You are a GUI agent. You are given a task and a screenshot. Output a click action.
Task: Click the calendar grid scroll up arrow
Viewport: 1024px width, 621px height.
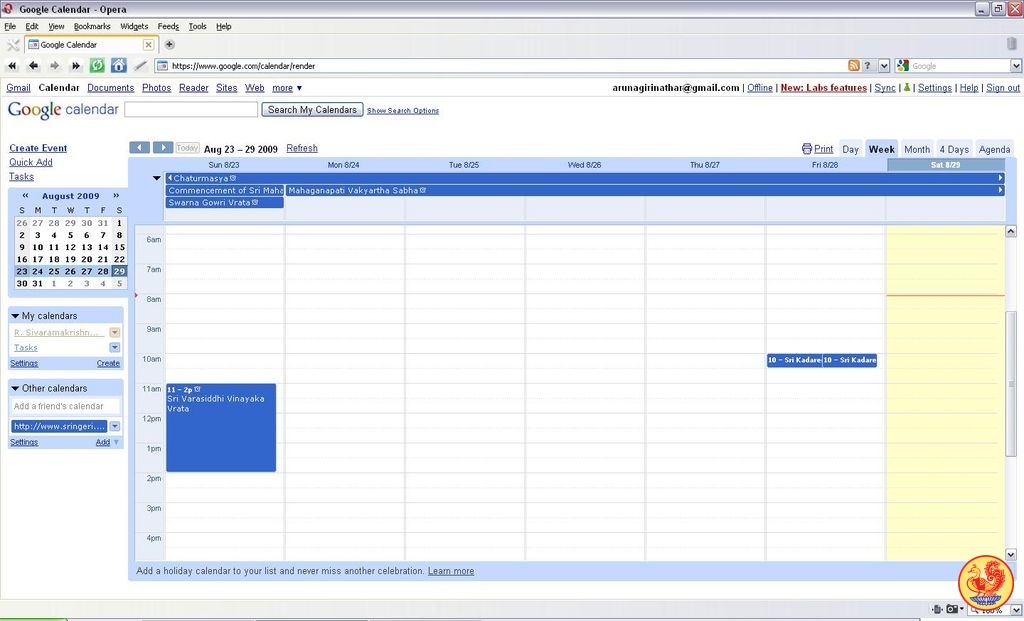(x=1010, y=231)
